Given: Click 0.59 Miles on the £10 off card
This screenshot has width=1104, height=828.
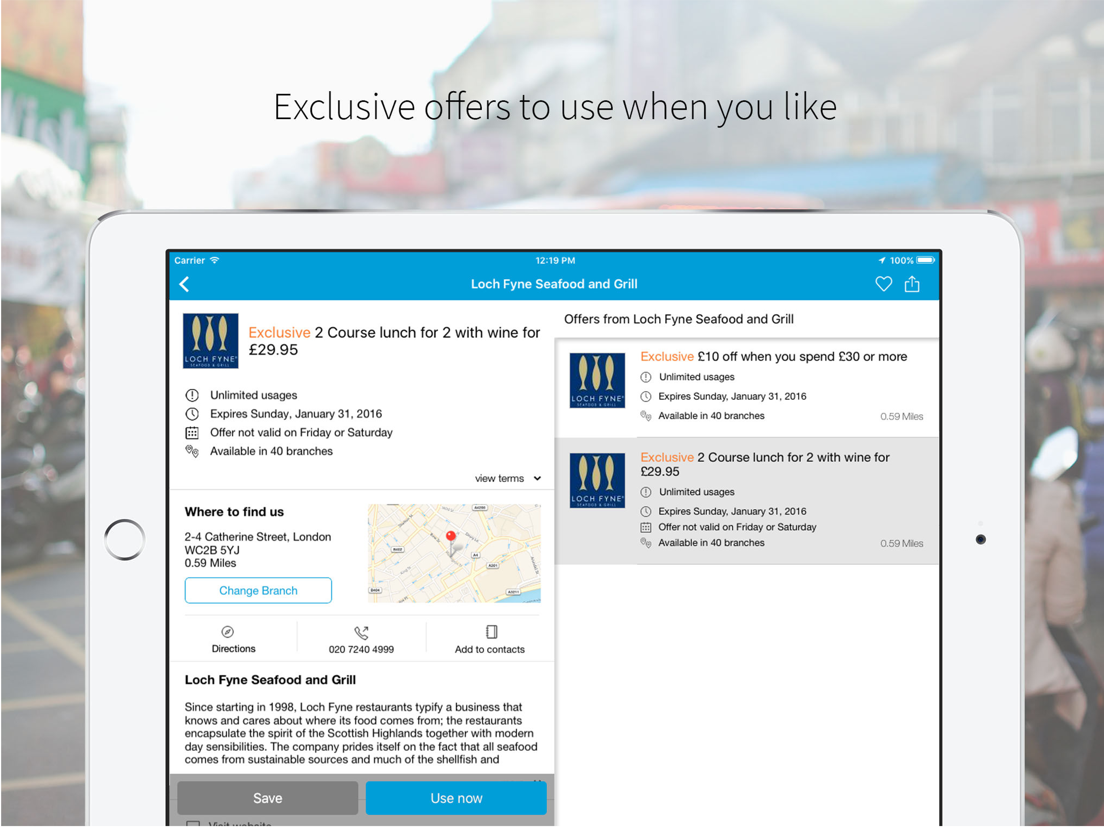Looking at the screenshot, I should click(x=901, y=417).
